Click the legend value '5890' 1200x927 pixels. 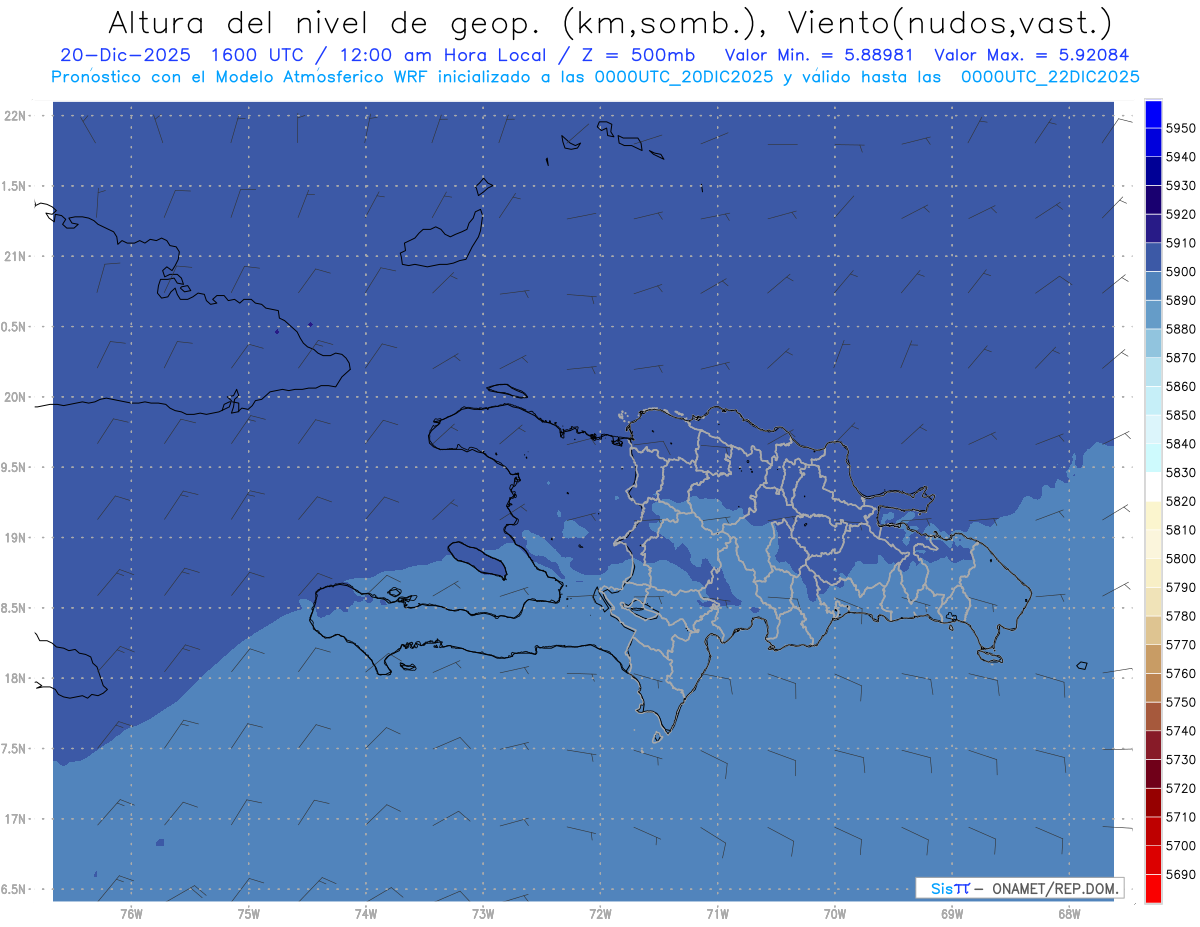tap(1180, 300)
